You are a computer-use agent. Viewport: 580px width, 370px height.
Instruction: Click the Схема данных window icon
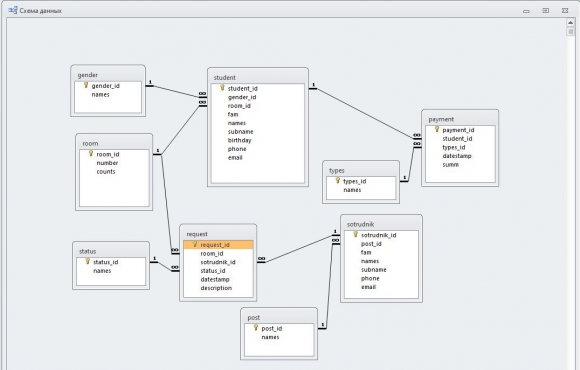coord(13,10)
